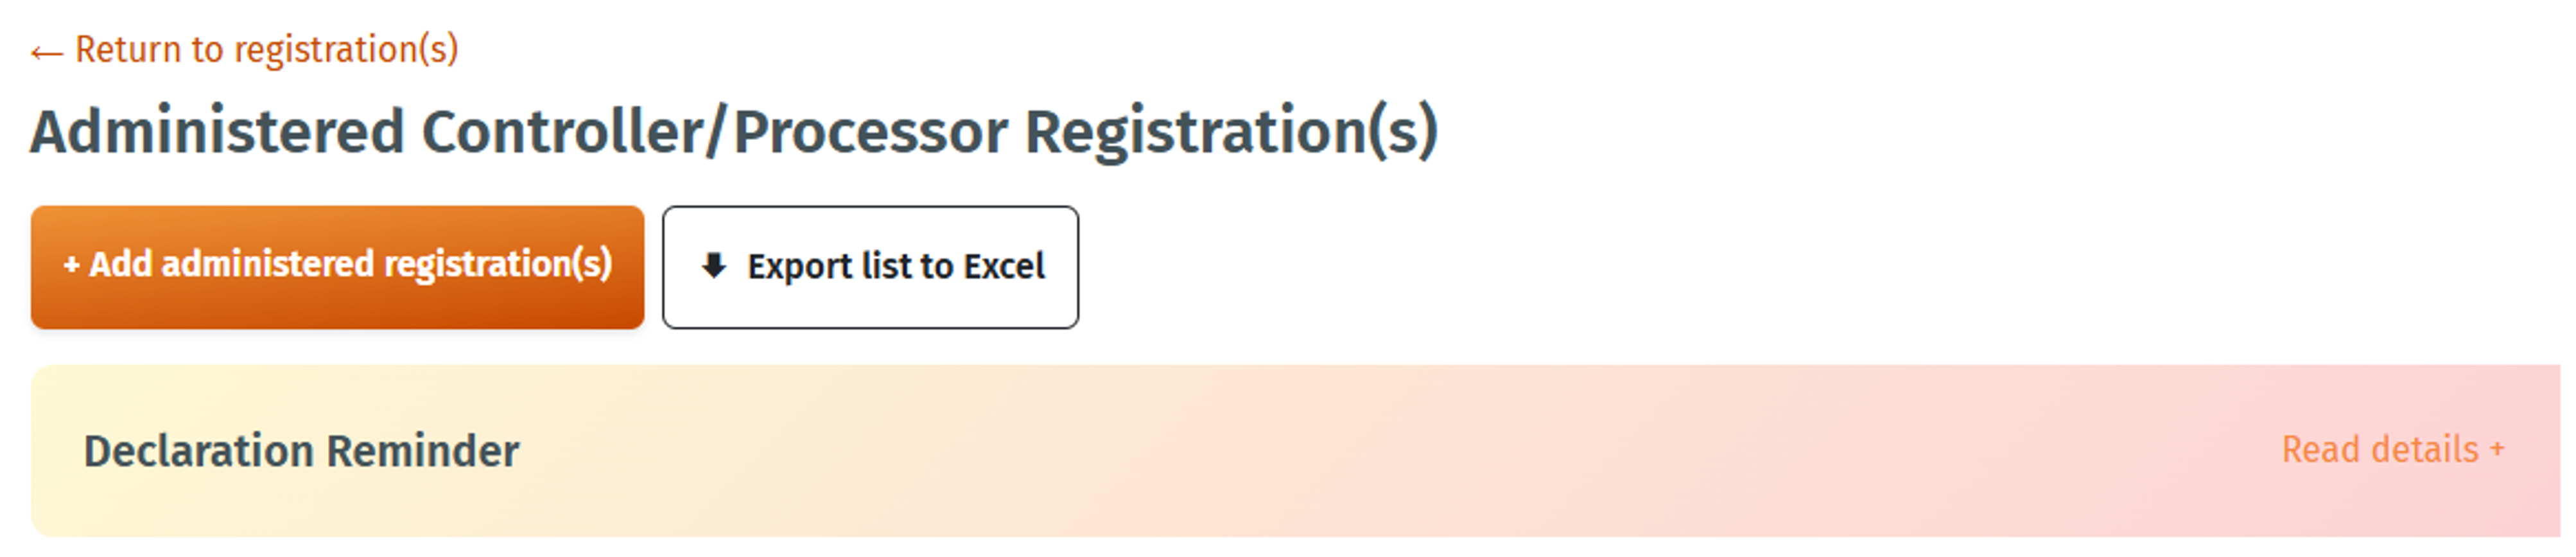Show the declaration reminder details

tap(2391, 450)
